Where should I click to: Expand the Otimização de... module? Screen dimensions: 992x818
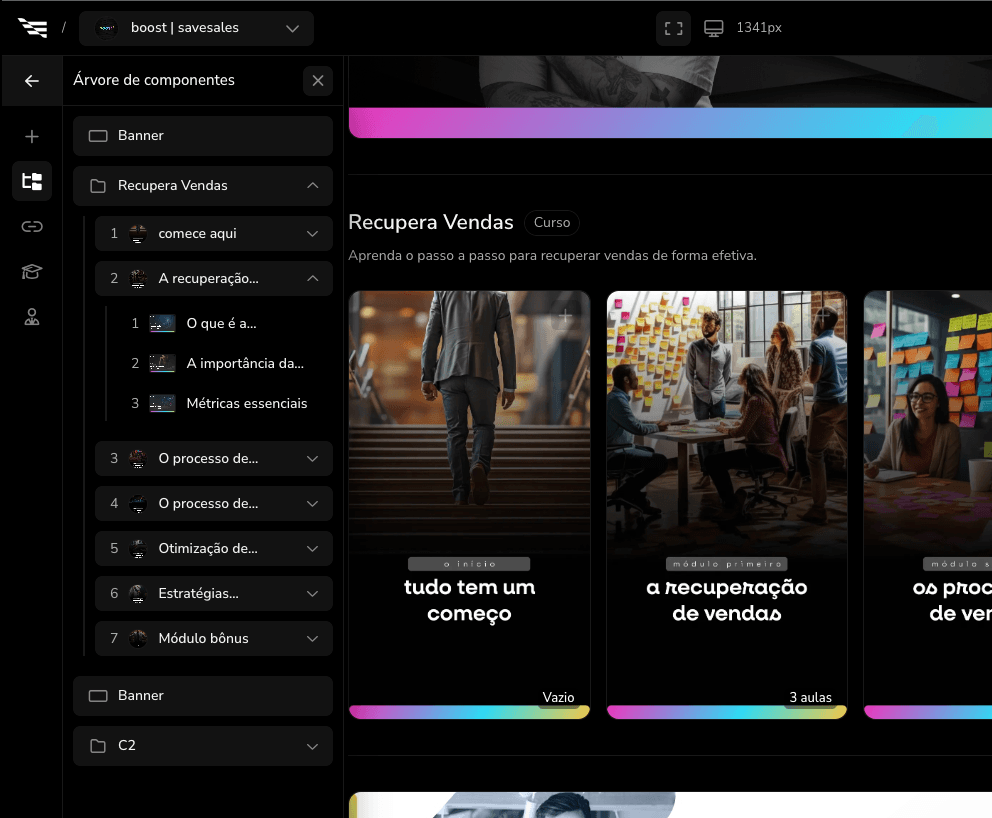click(x=313, y=548)
